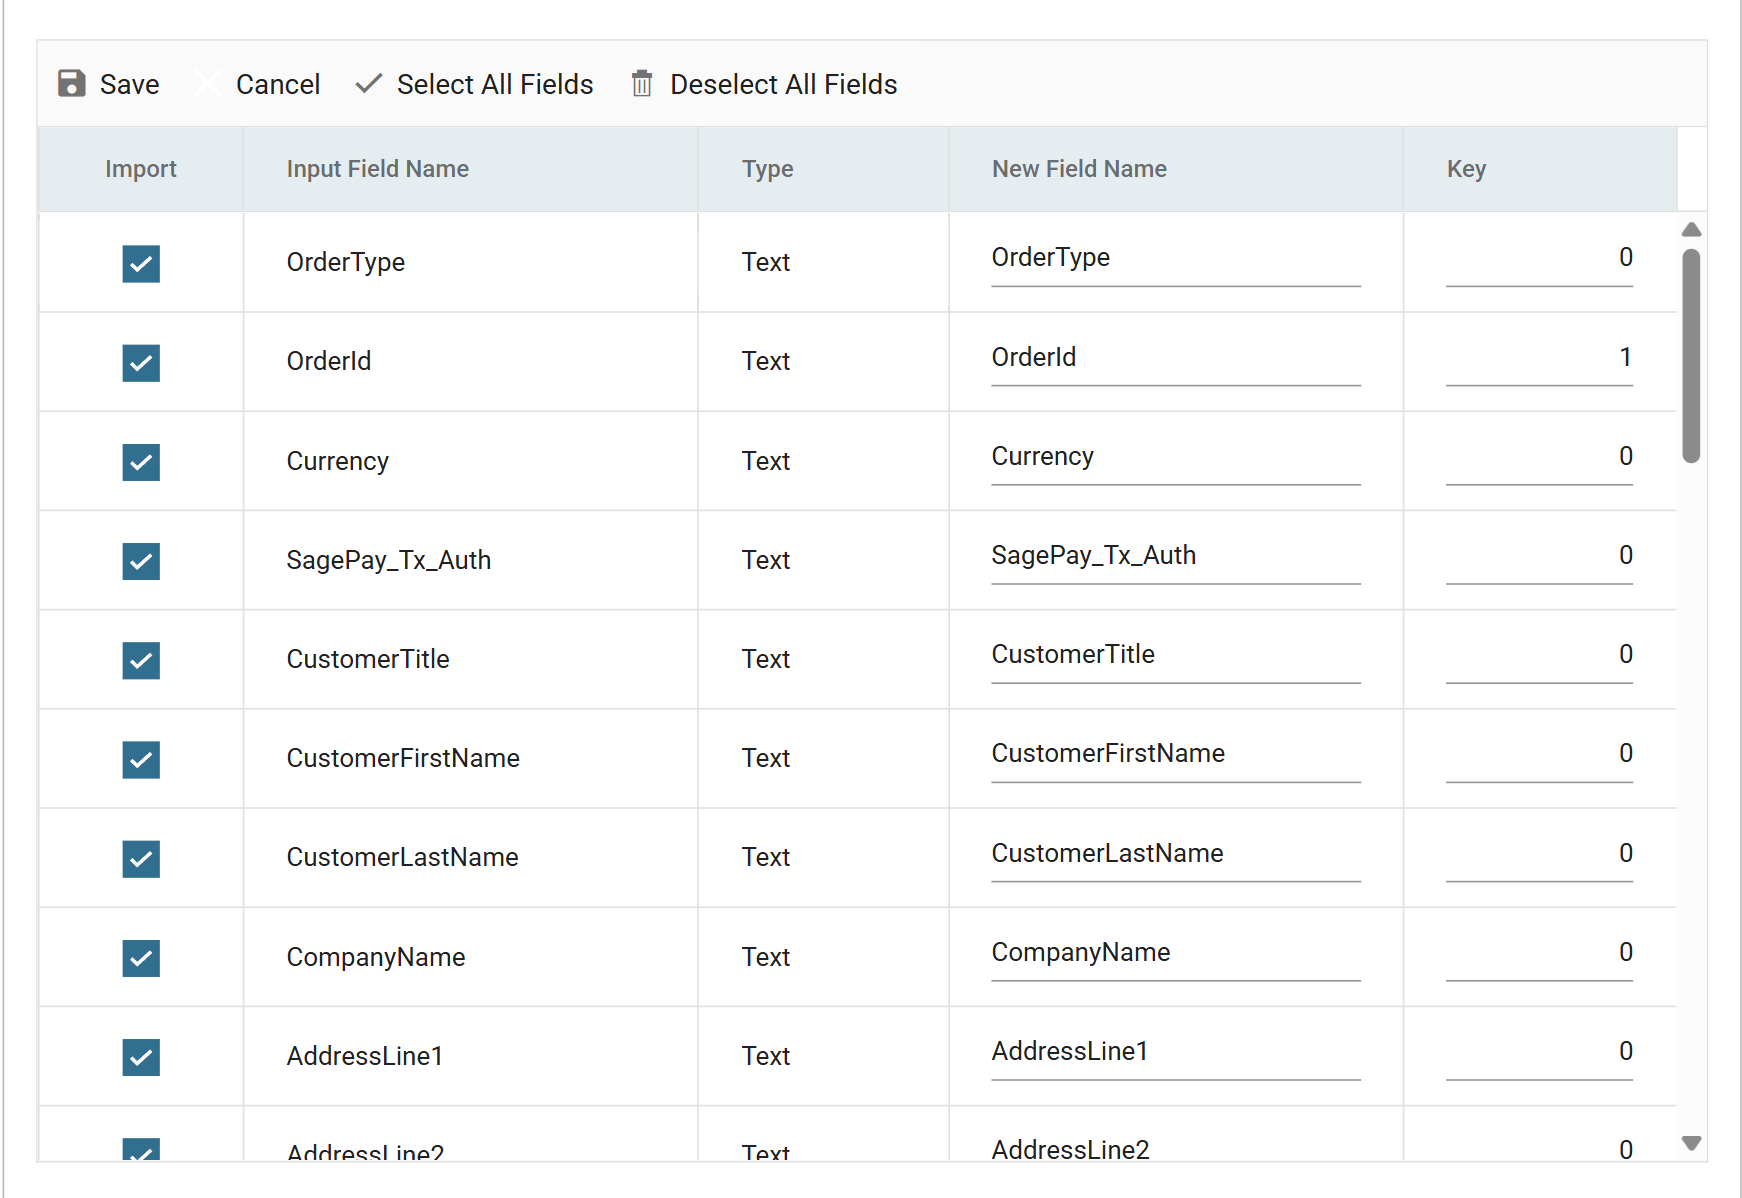Uncheck the CustomerLastName import checkbox

(x=141, y=858)
